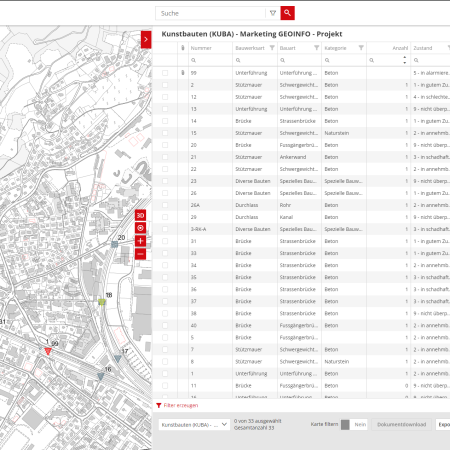
Task: Tick the checkbox for row 31
Action: point(165,241)
